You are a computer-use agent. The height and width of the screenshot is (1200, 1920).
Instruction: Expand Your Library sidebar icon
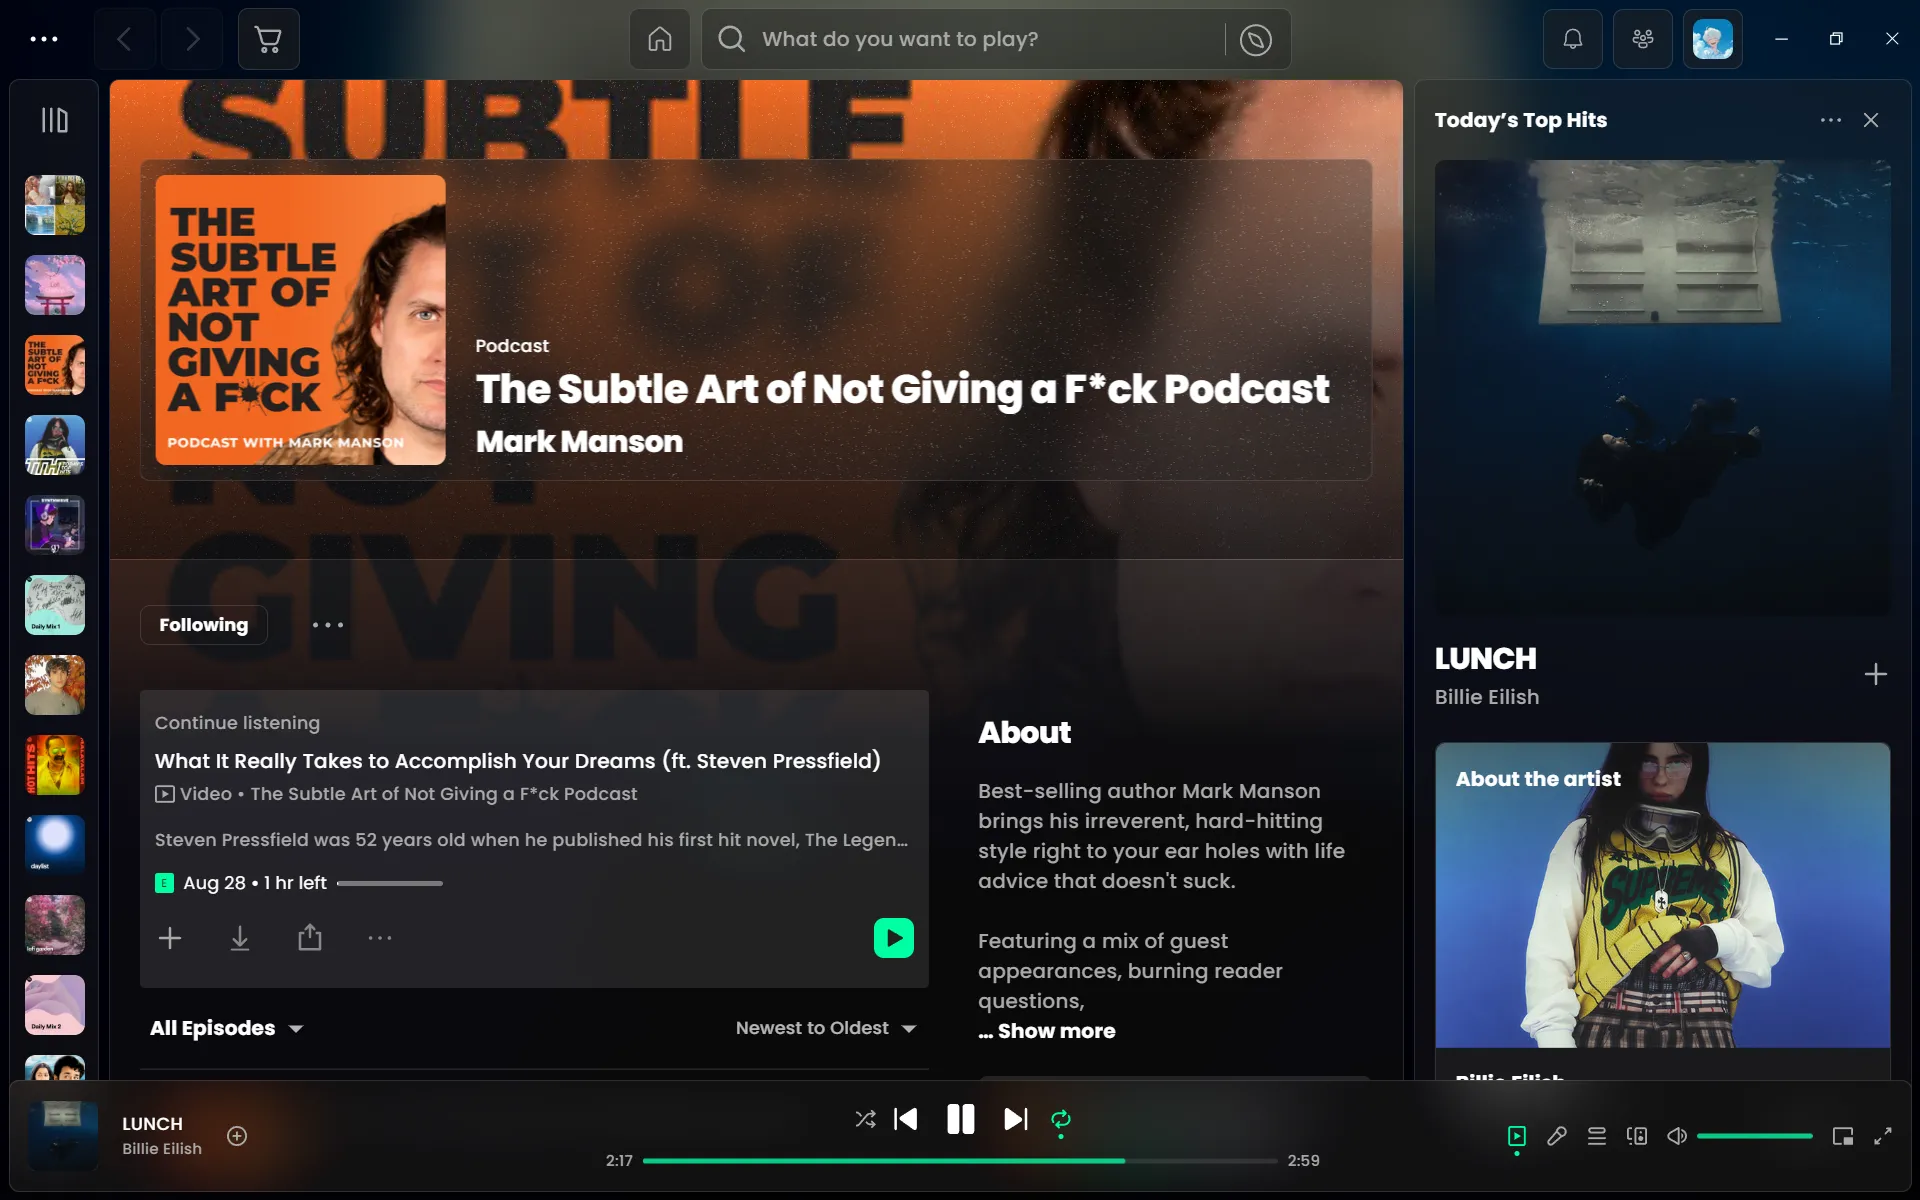[x=54, y=121]
